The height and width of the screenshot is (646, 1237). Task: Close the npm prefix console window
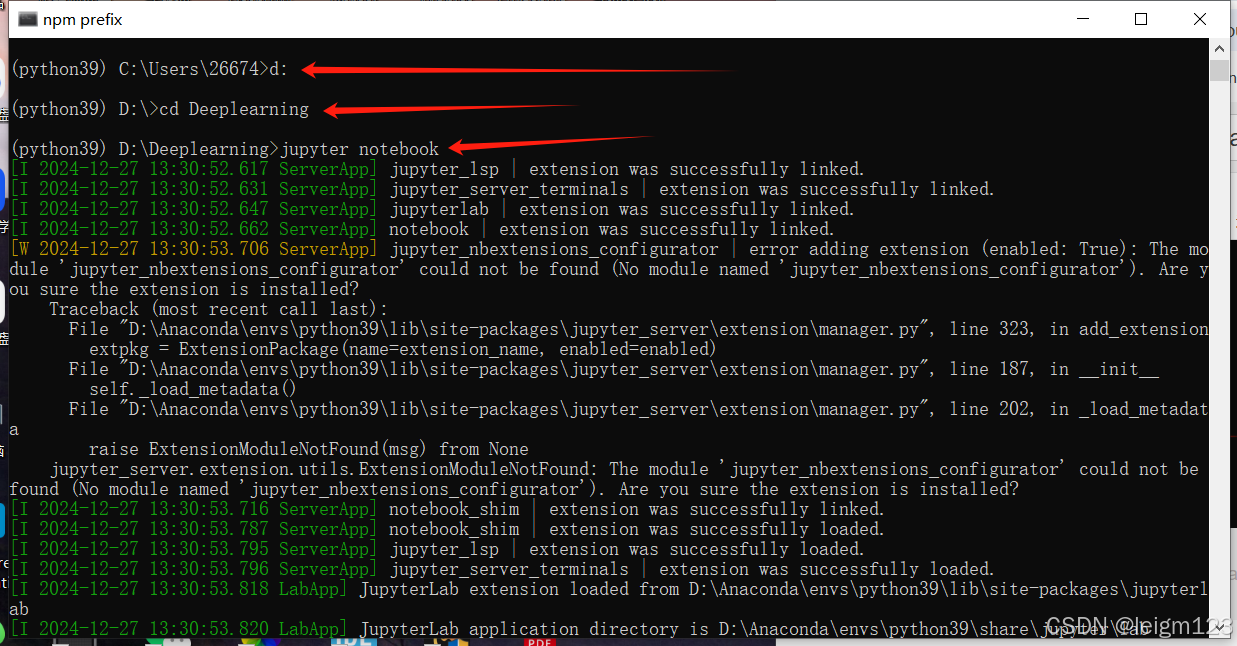(x=1199, y=19)
